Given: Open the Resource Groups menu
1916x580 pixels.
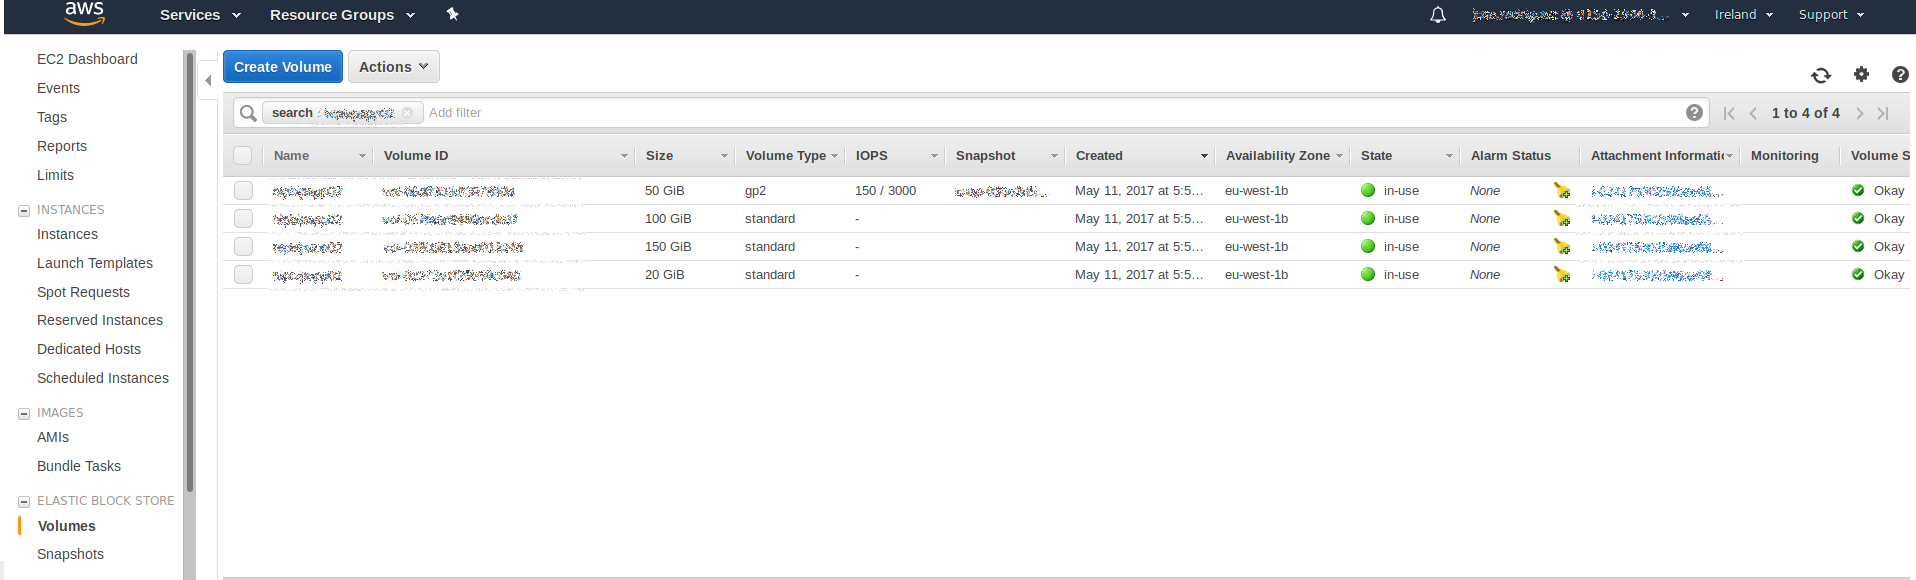Looking at the screenshot, I should pyautogui.click(x=342, y=15).
